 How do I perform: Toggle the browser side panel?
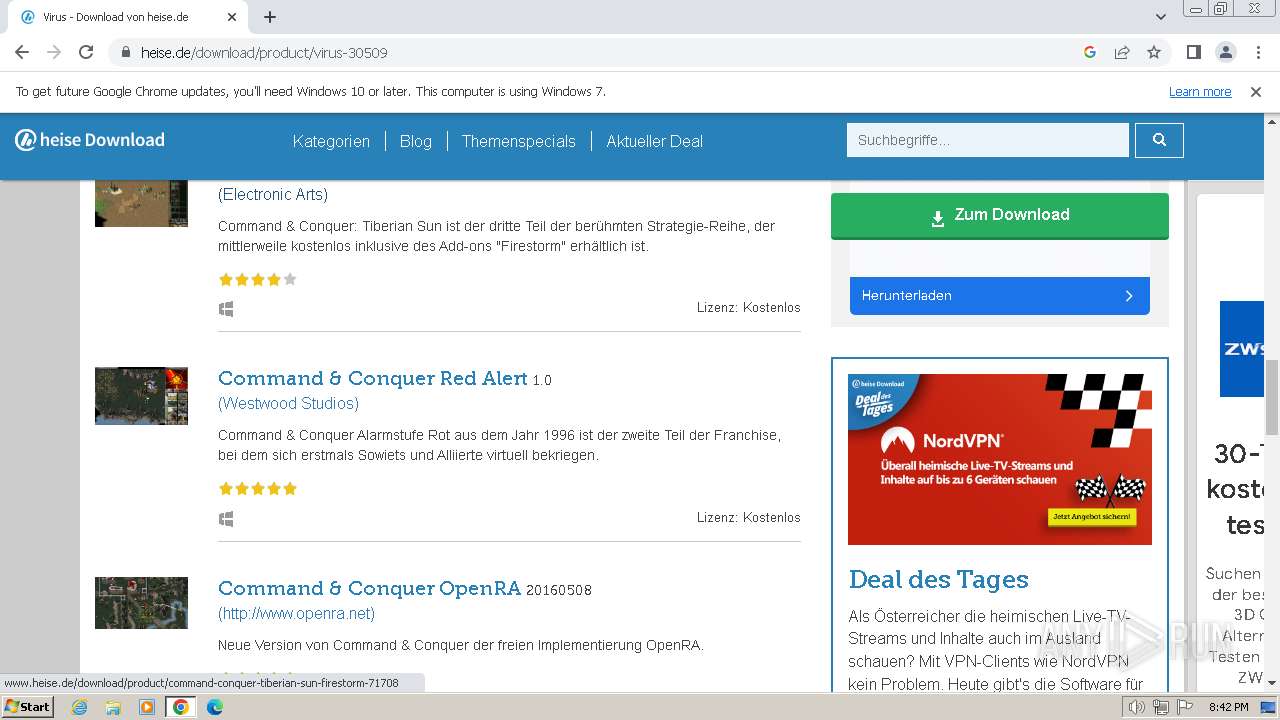(x=1193, y=52)
